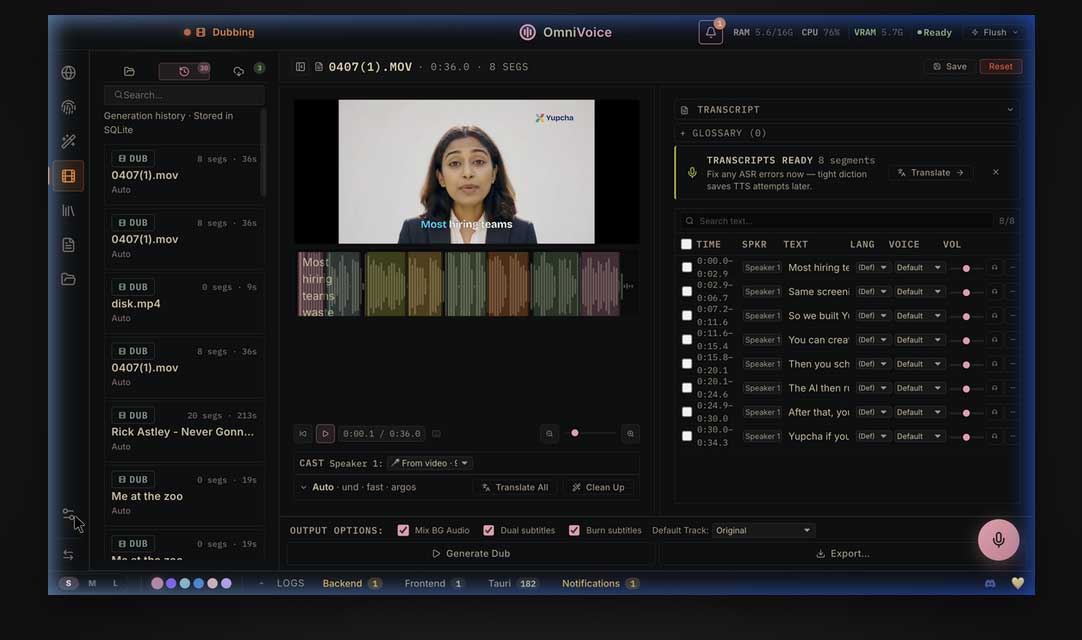Viewport: 1082px width, 640px height.
Task: Toggle the Dual subtitles checkbox
Action: (x=489, y=530)
